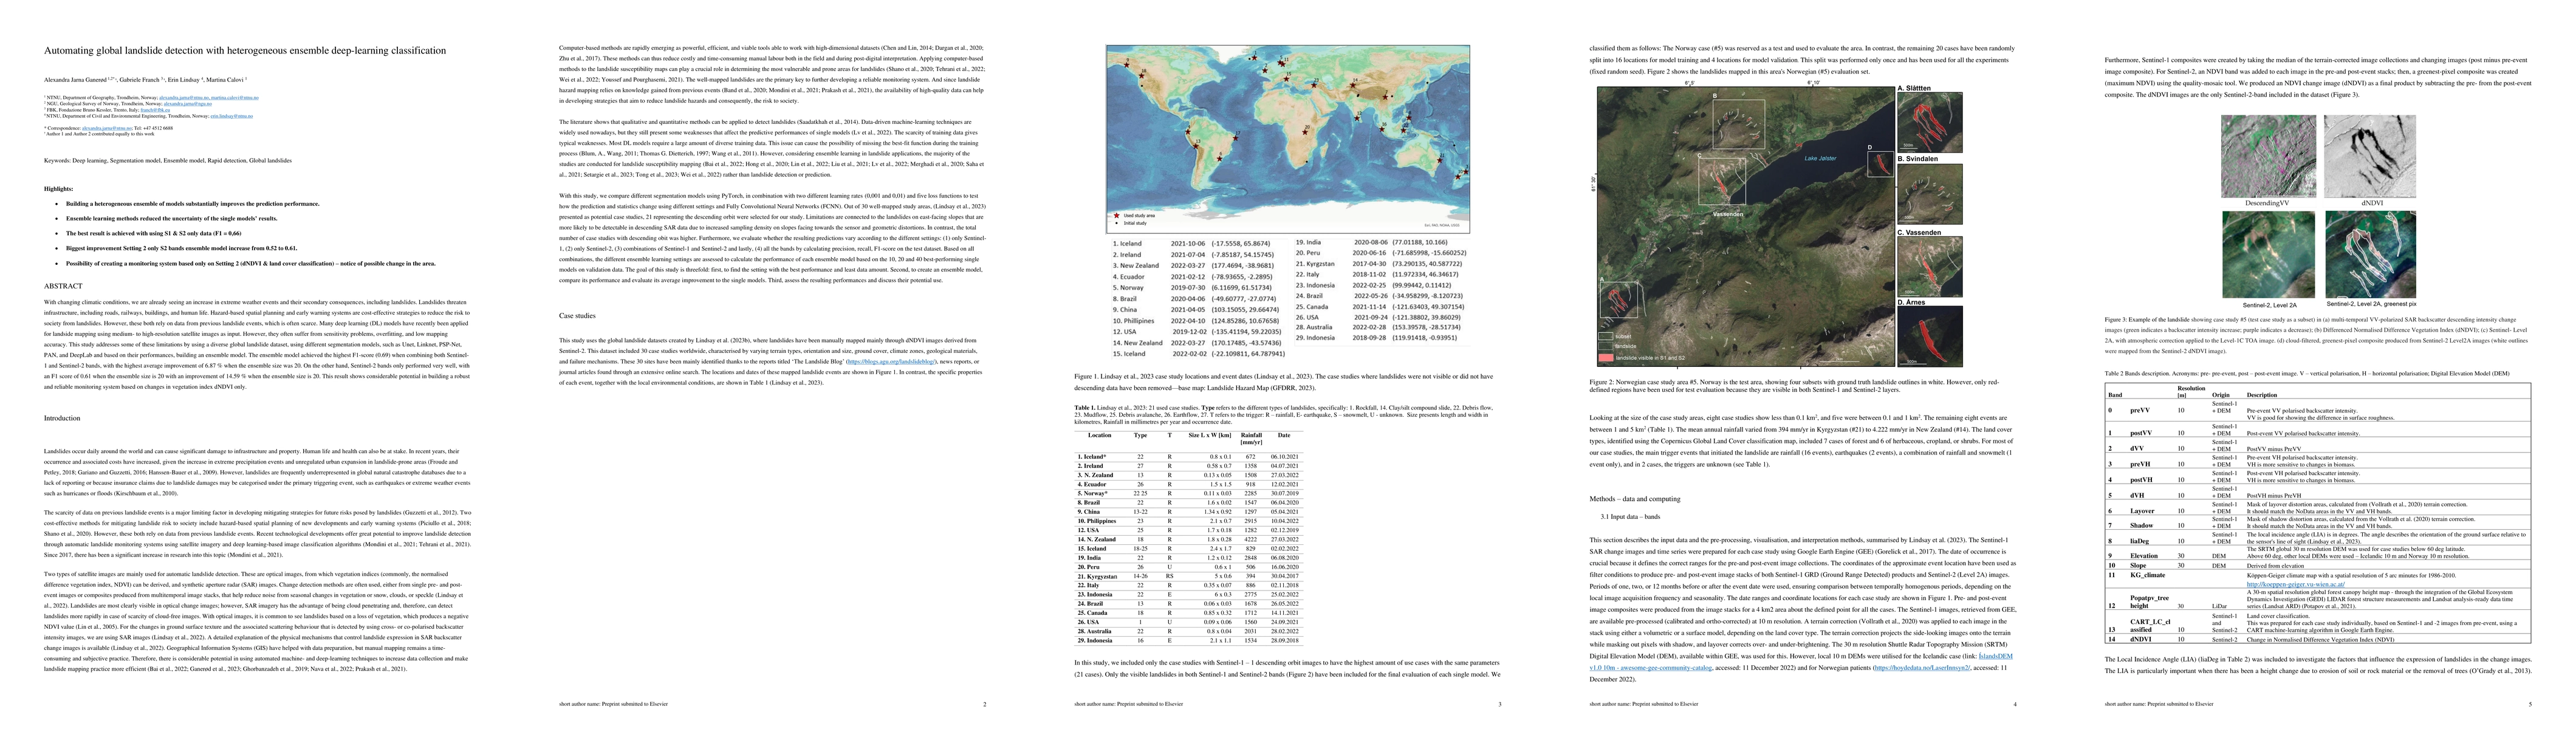This screenshot has height=729, width=2576.
Task: Click the 'A. Slåtten' landslide image
Action: 1929,122
